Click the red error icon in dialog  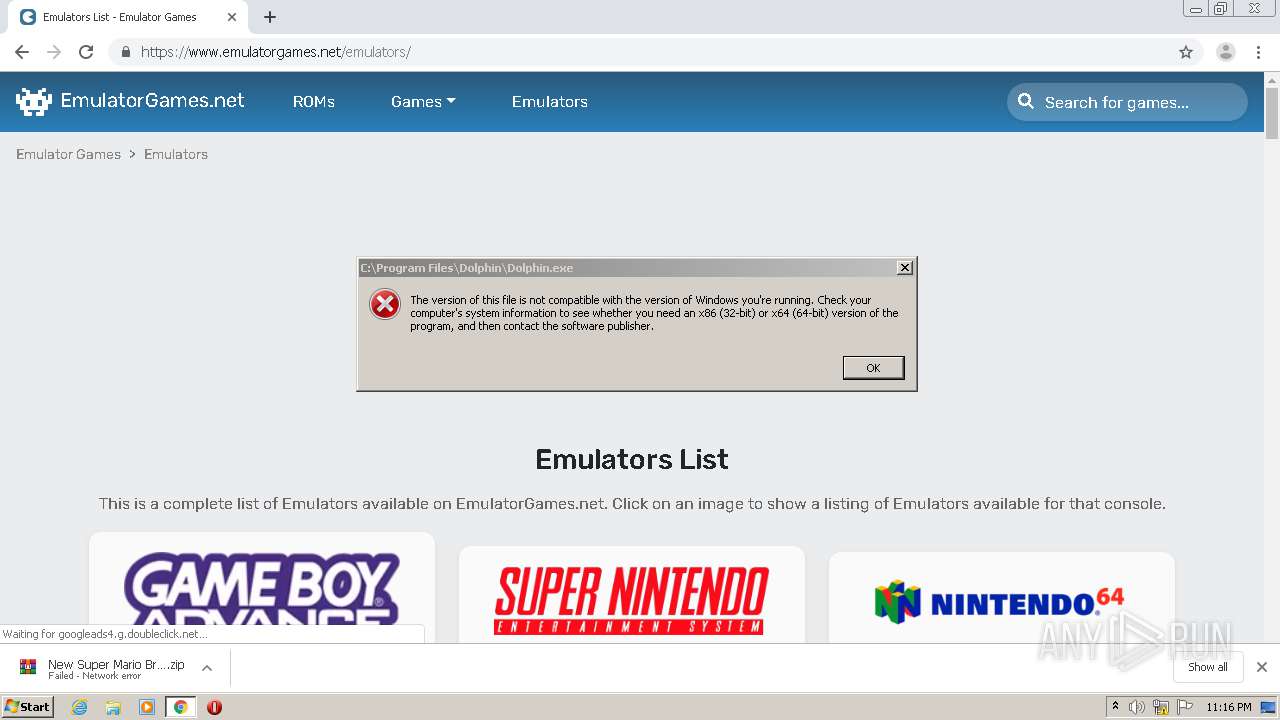385,304
